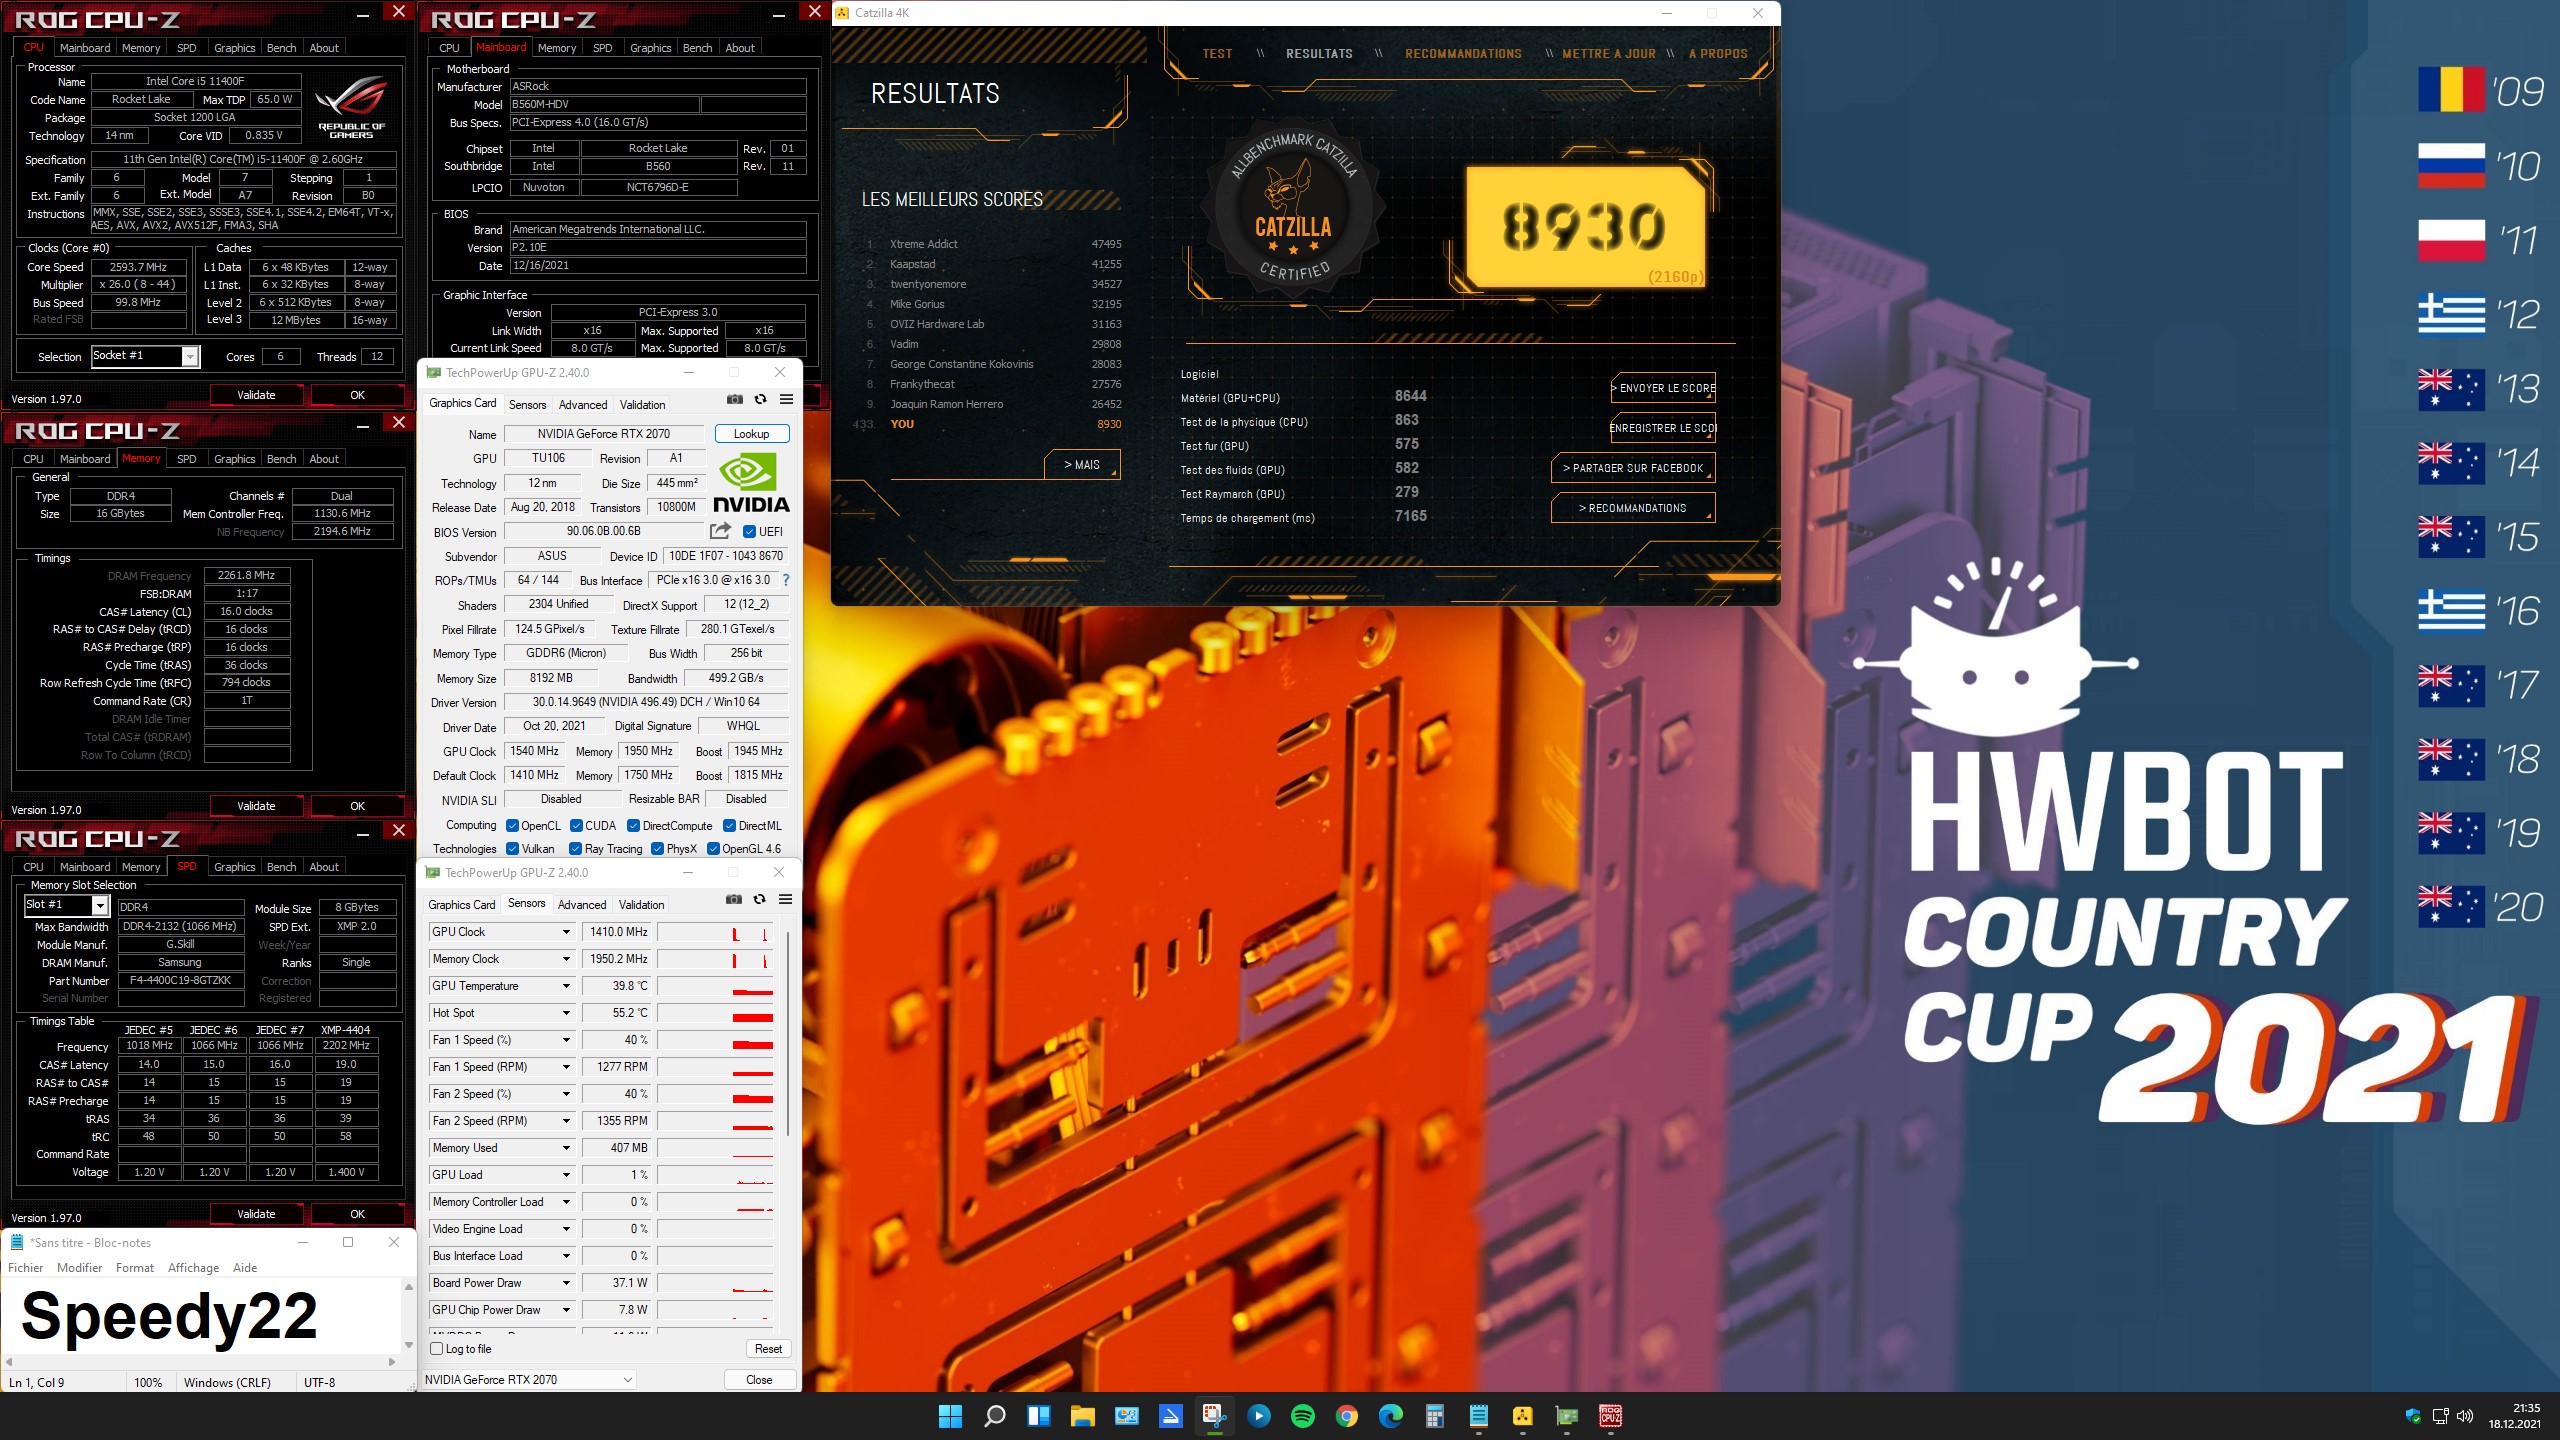The height and width of the screenshot is (1440, 2560).
Task: Click Validate in the CPU-Z Memory window
Action: (256, 805)
